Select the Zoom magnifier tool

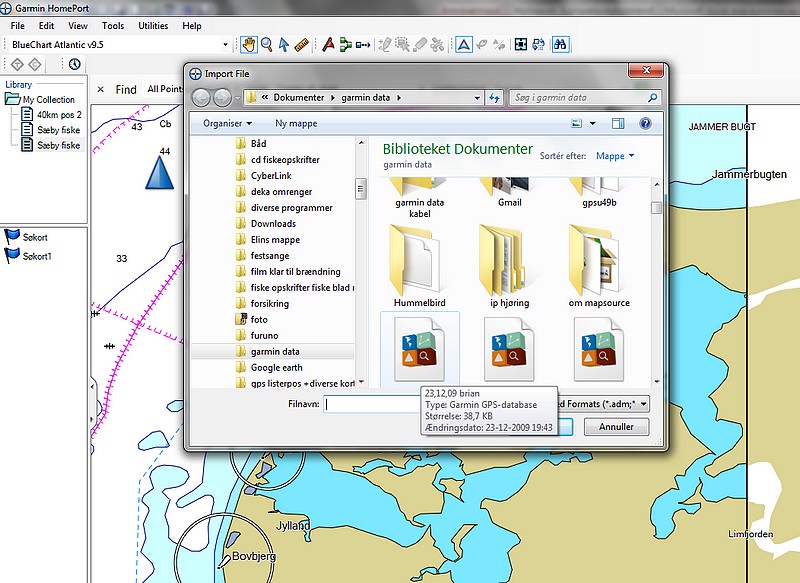[266, 45]
